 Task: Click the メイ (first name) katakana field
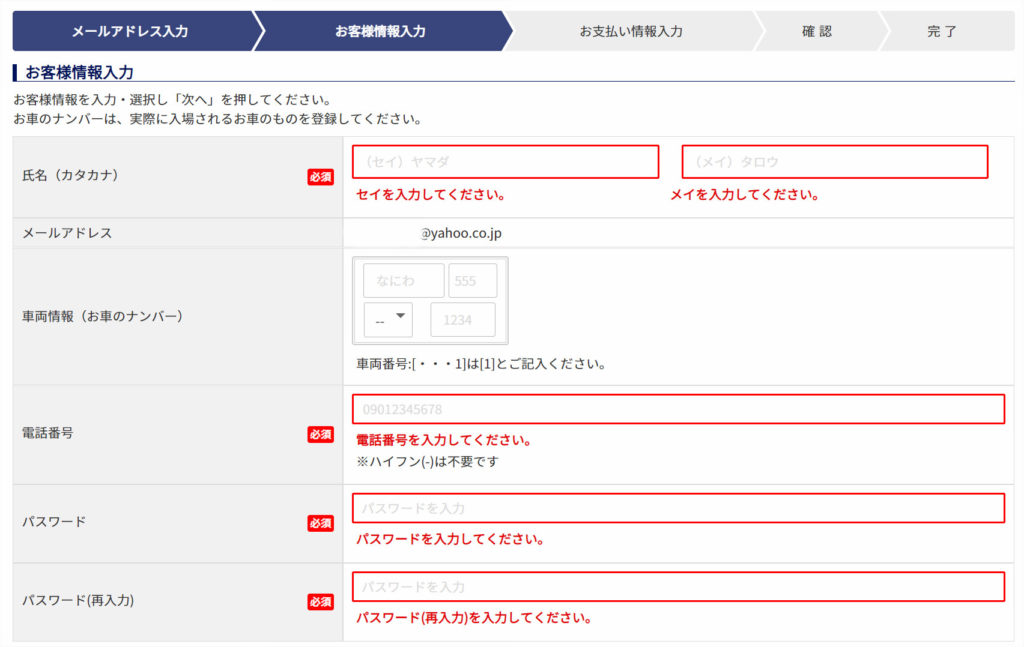834,162
